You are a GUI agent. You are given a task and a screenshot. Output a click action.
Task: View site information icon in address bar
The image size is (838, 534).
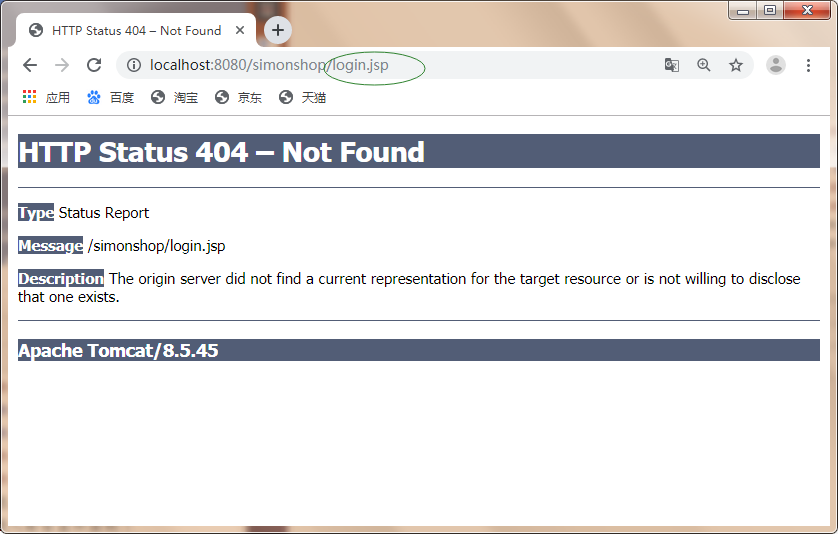(134, 65)
